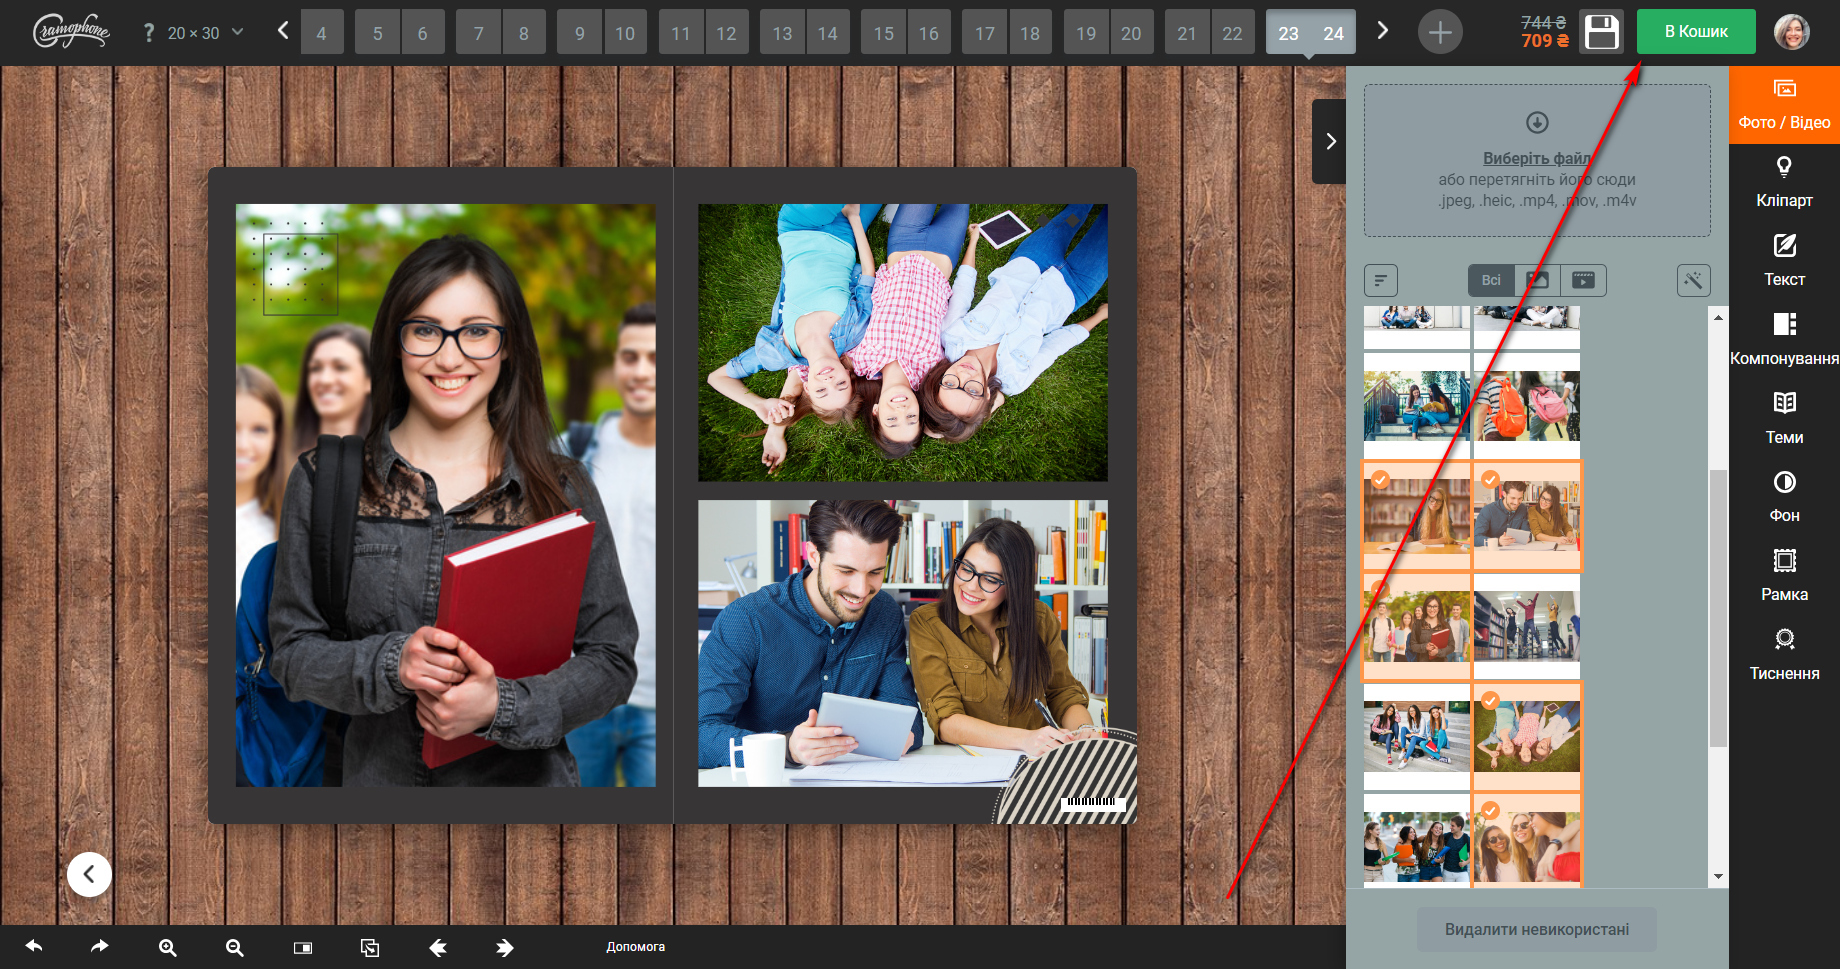This screenshot has width=1840, height=969.
Task: Add a new page with plus button
Action: 1439,33
